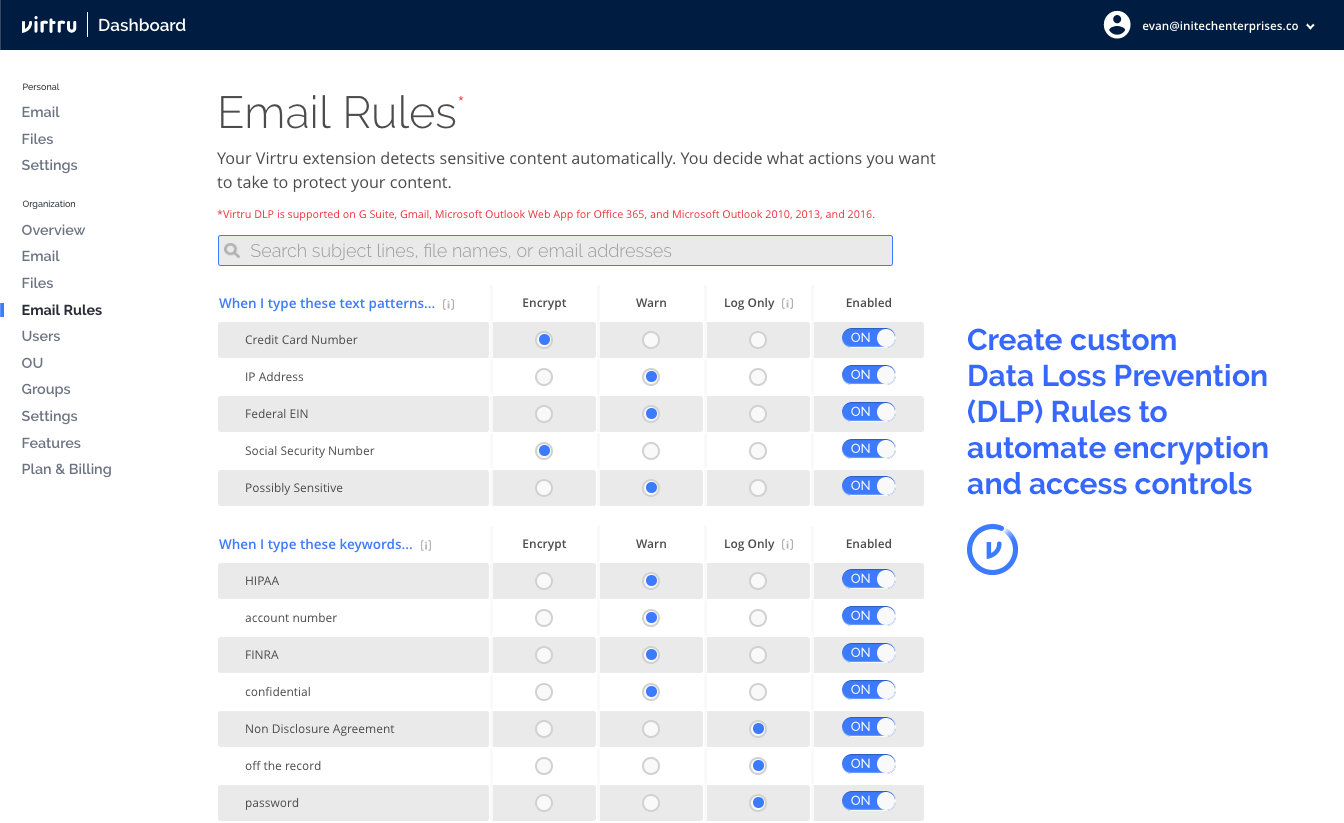Open Personal Files in sidebar

[38, 139]
